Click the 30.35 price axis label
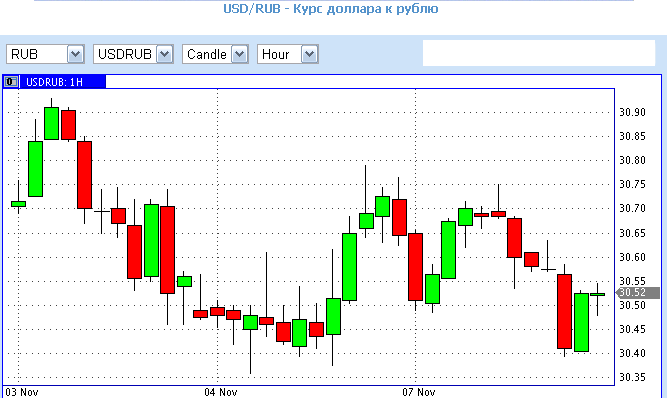 pyautogui.click(x=632, y=377)
